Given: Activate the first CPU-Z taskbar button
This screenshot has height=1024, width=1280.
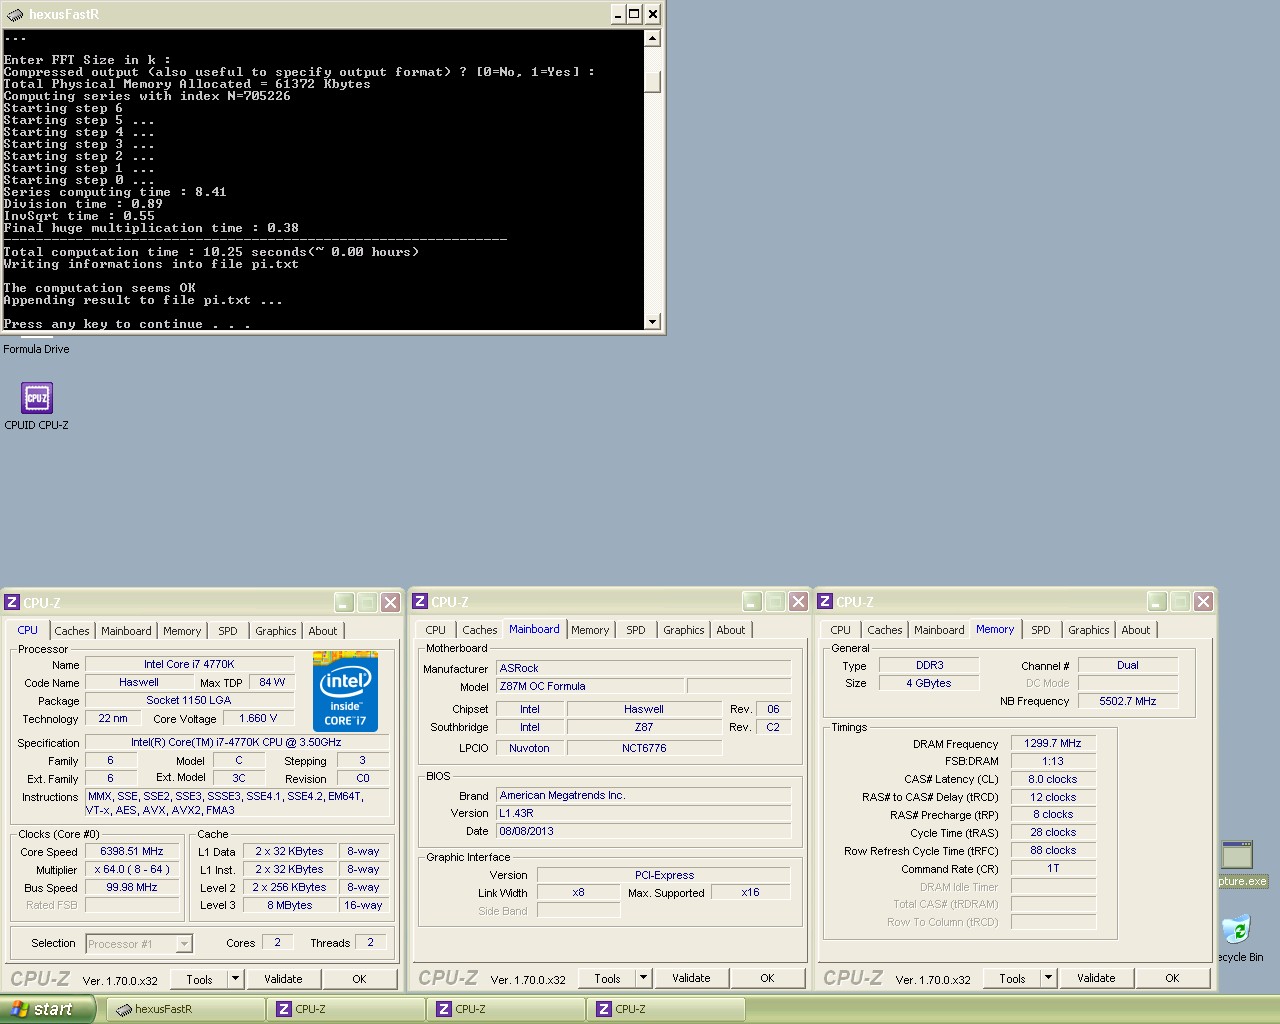Looking at the screenshot, I should click(x=345, y=1009).
